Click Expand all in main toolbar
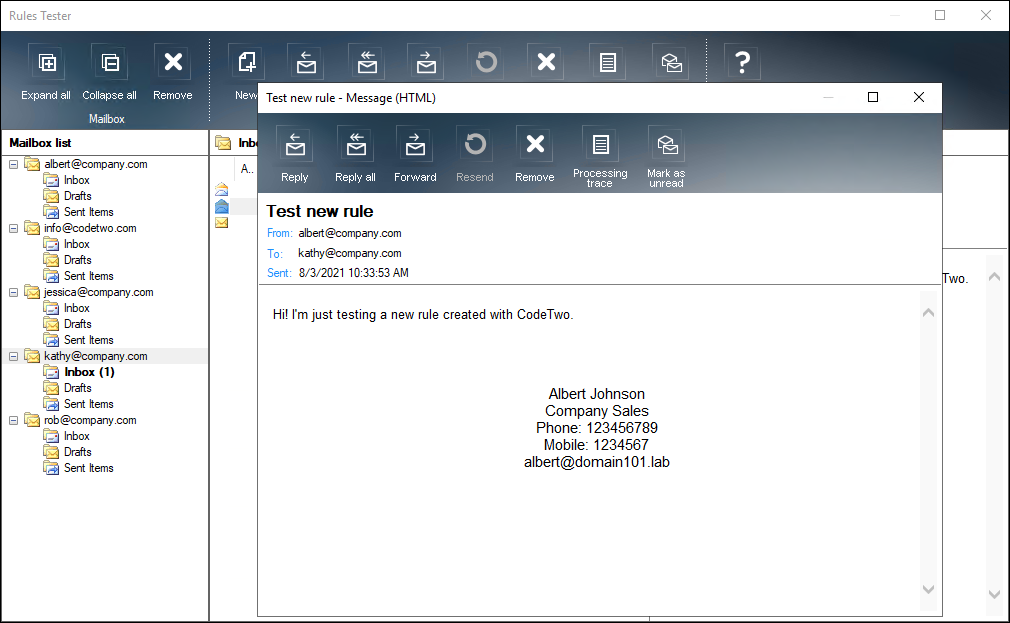This screenshot has width=1010, height=623. [46, 73]
